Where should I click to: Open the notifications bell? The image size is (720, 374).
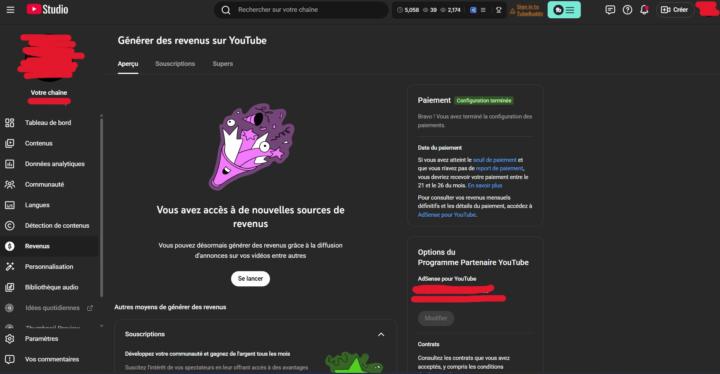(644, 10)
